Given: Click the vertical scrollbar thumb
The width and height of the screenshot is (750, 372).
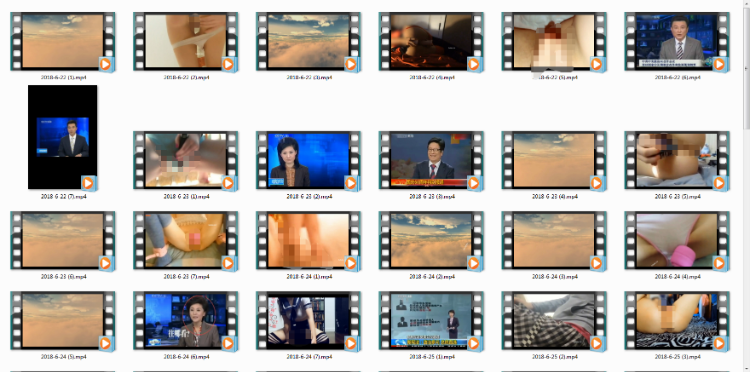Looking at the screenshot, I should tap(746, 69).
